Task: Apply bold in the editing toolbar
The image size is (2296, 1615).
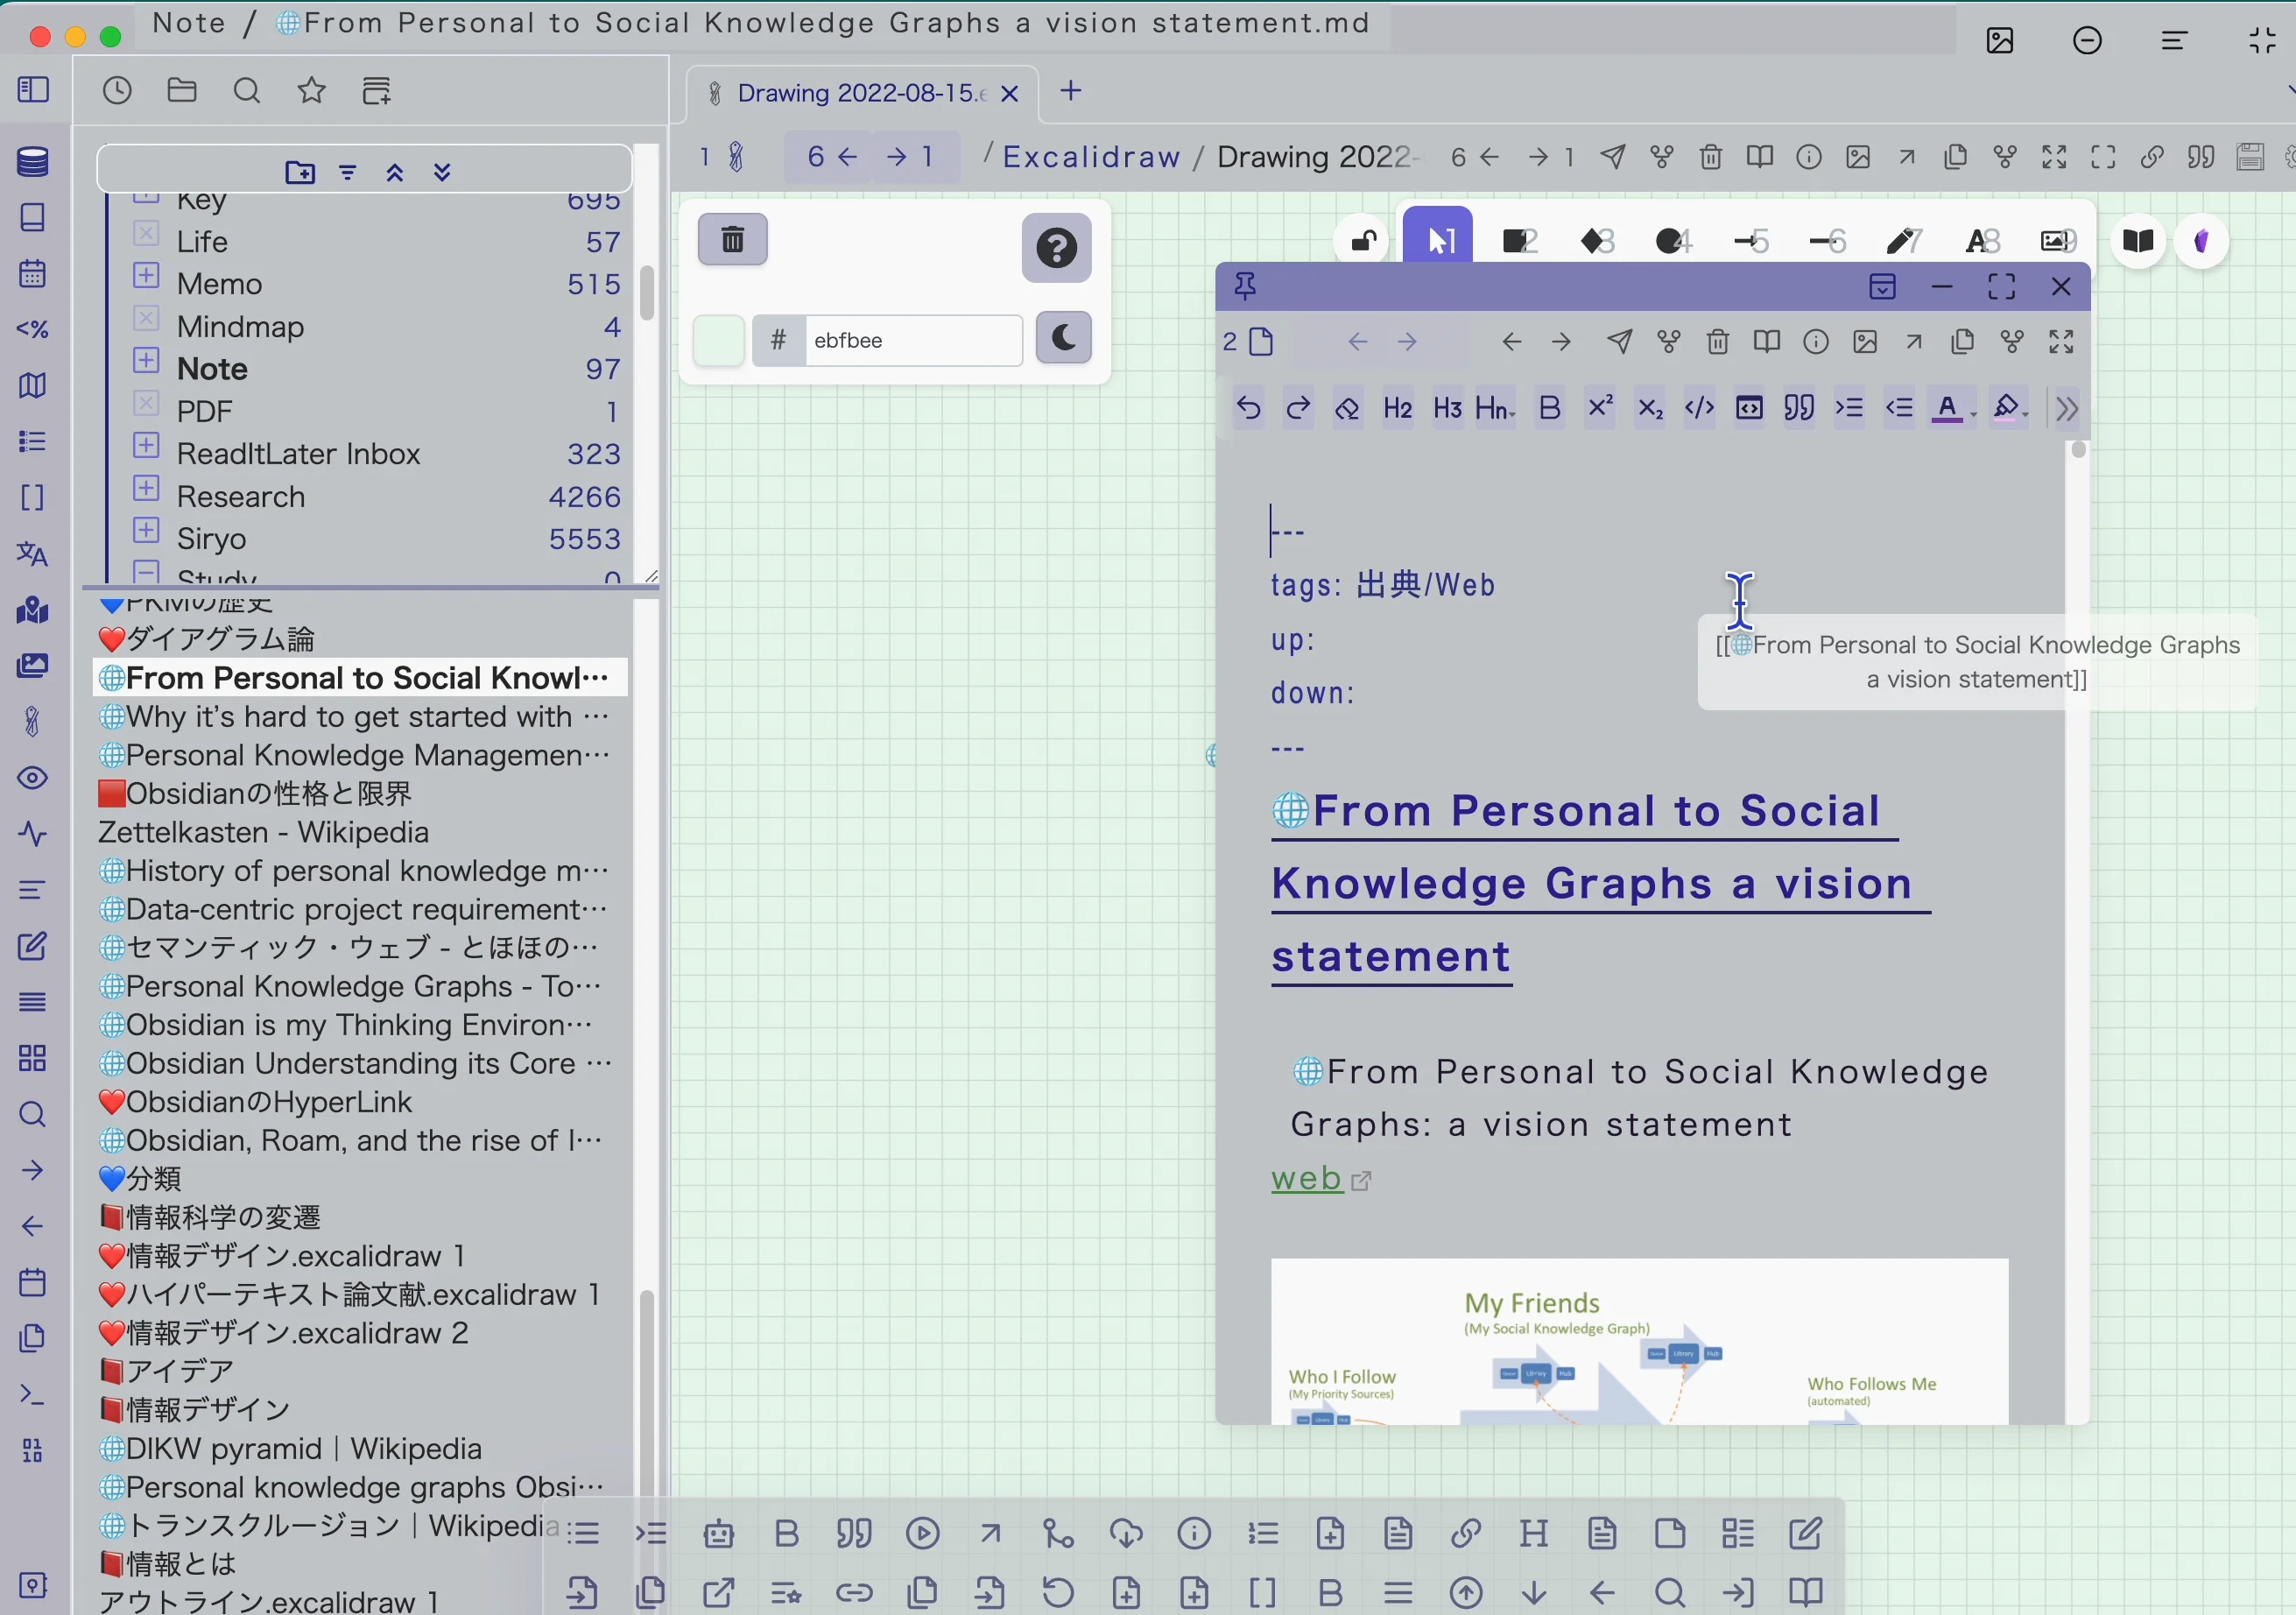Action: pos(1549,408)
